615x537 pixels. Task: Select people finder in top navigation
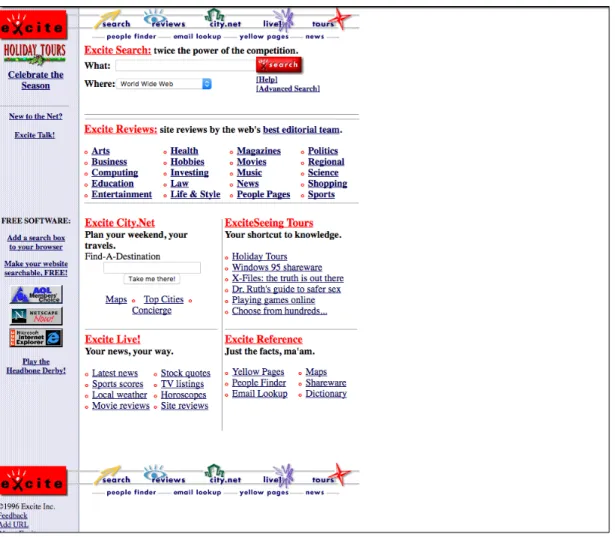[131, 36]
